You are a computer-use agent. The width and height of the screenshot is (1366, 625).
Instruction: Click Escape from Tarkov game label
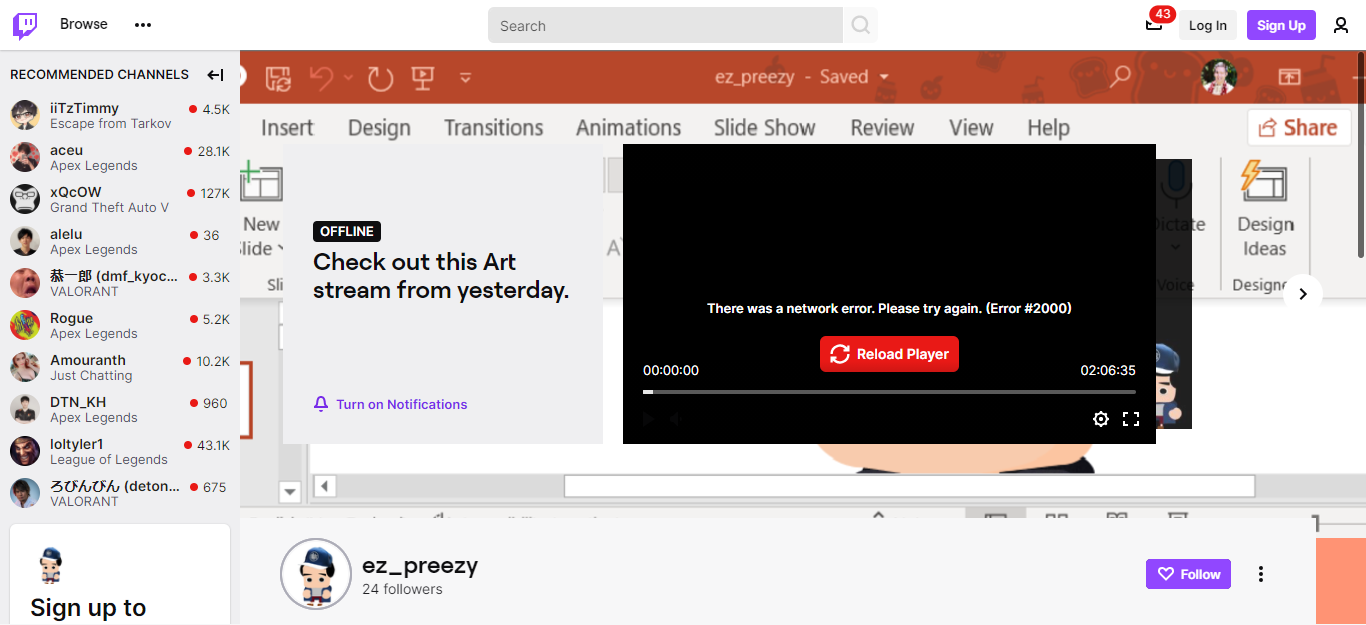click(111, 124)
